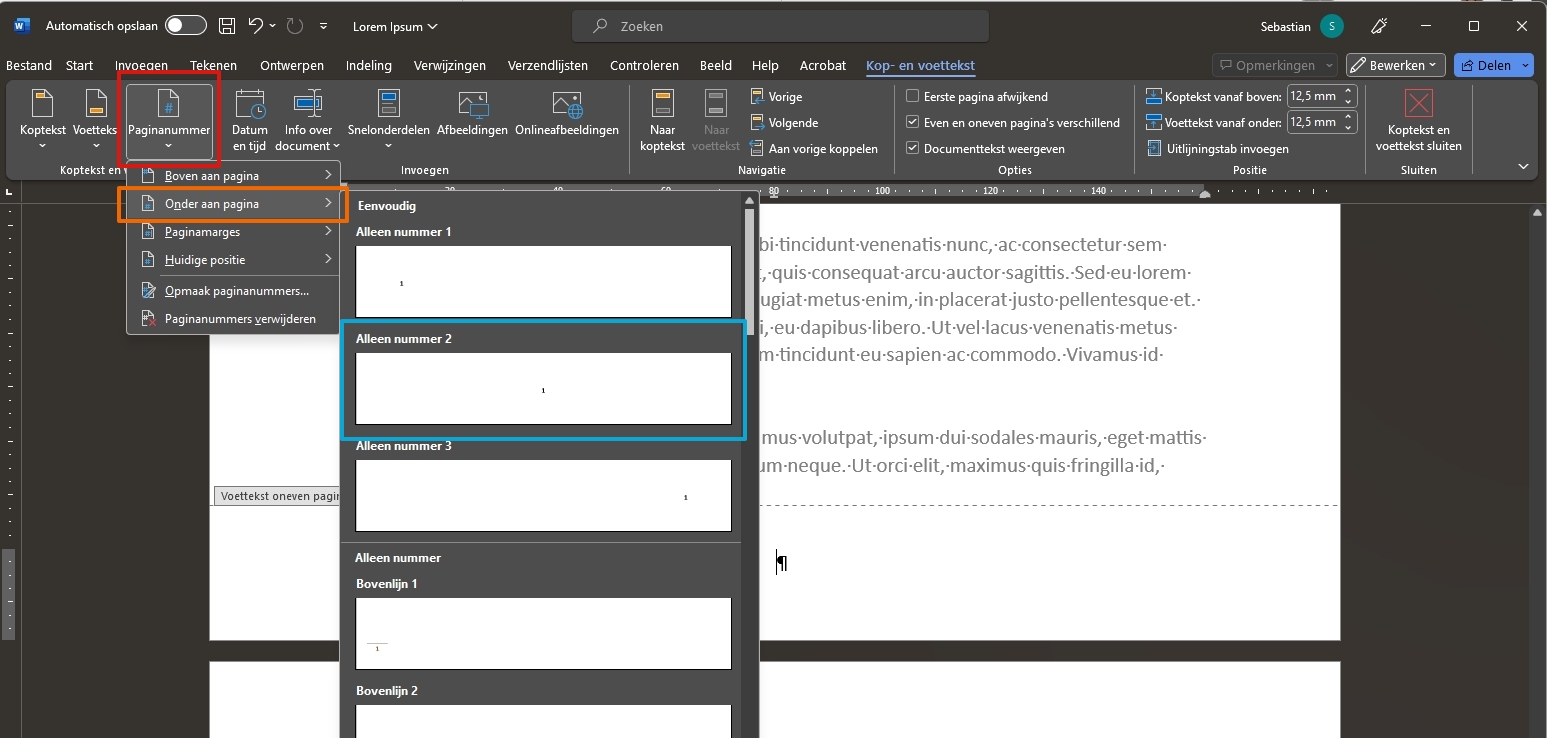Switch to the Verwijzingen tab
Image resolution: width=1547 pixels, height=738 pixels.
pyautogui.click(x=449, y=66)
